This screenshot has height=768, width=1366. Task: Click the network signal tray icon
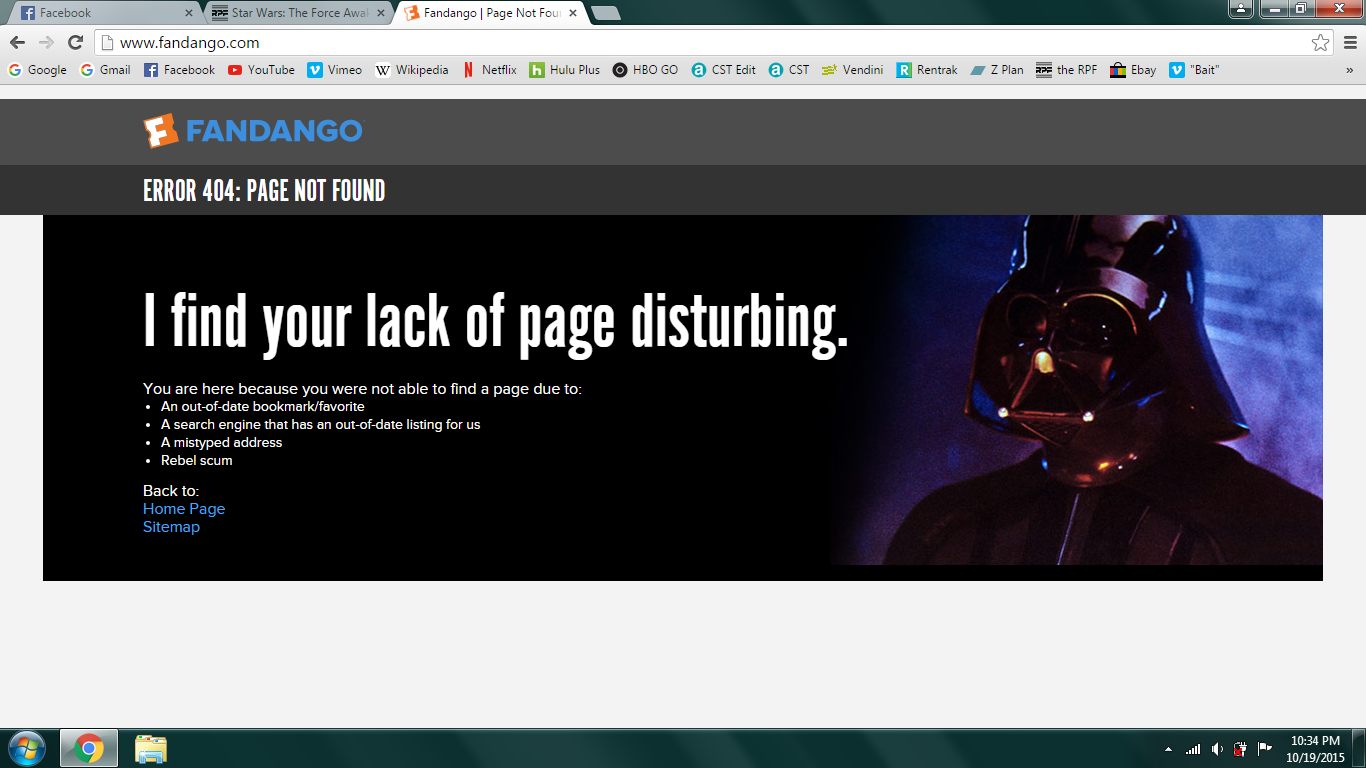point(1193,749)
